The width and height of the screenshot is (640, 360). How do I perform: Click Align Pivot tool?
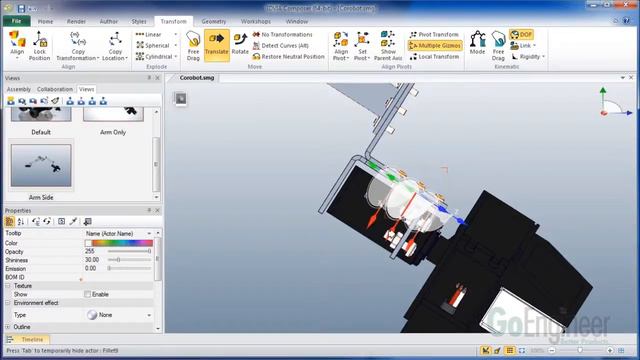tap(341, 46)
